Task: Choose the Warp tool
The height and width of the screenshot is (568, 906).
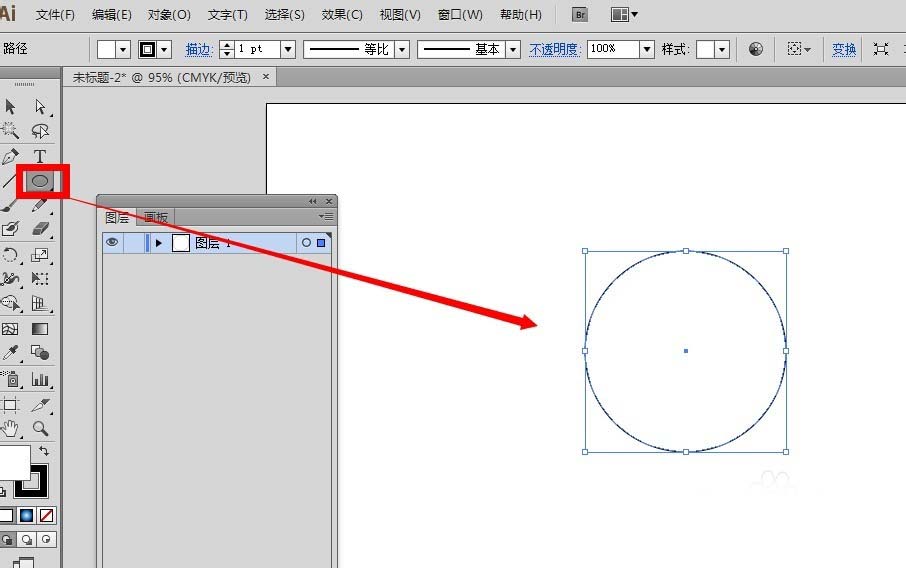Action: tap(10, 279)
